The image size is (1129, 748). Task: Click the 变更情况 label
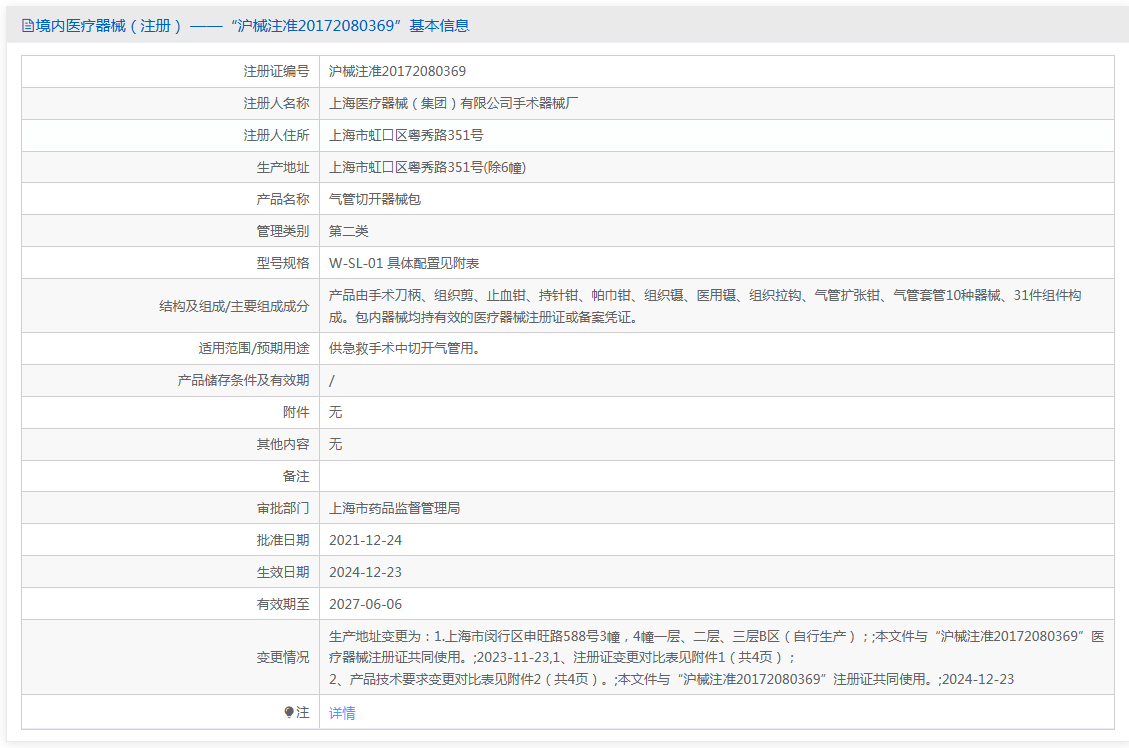(283, 657)
